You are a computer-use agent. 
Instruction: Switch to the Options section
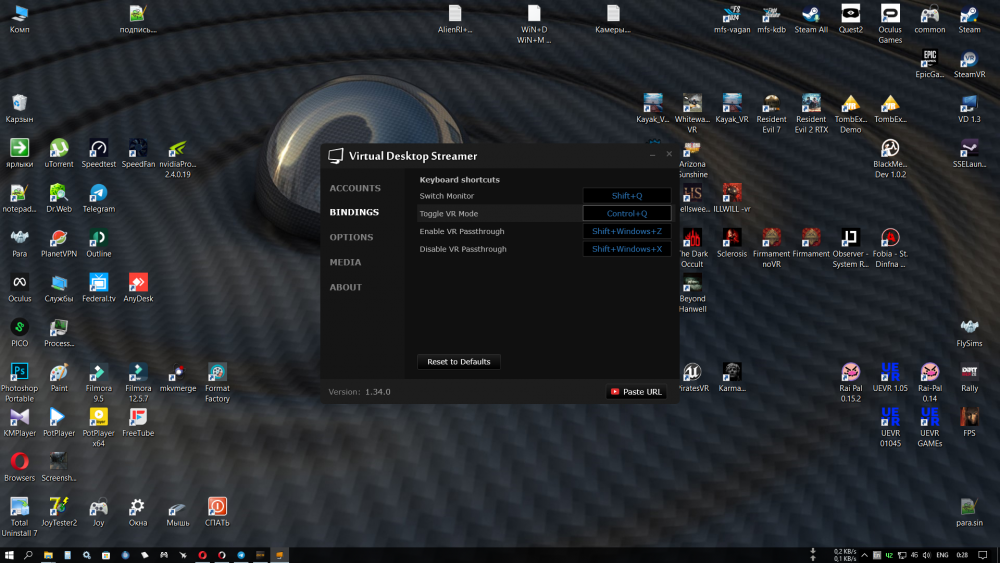coord(351,237)
